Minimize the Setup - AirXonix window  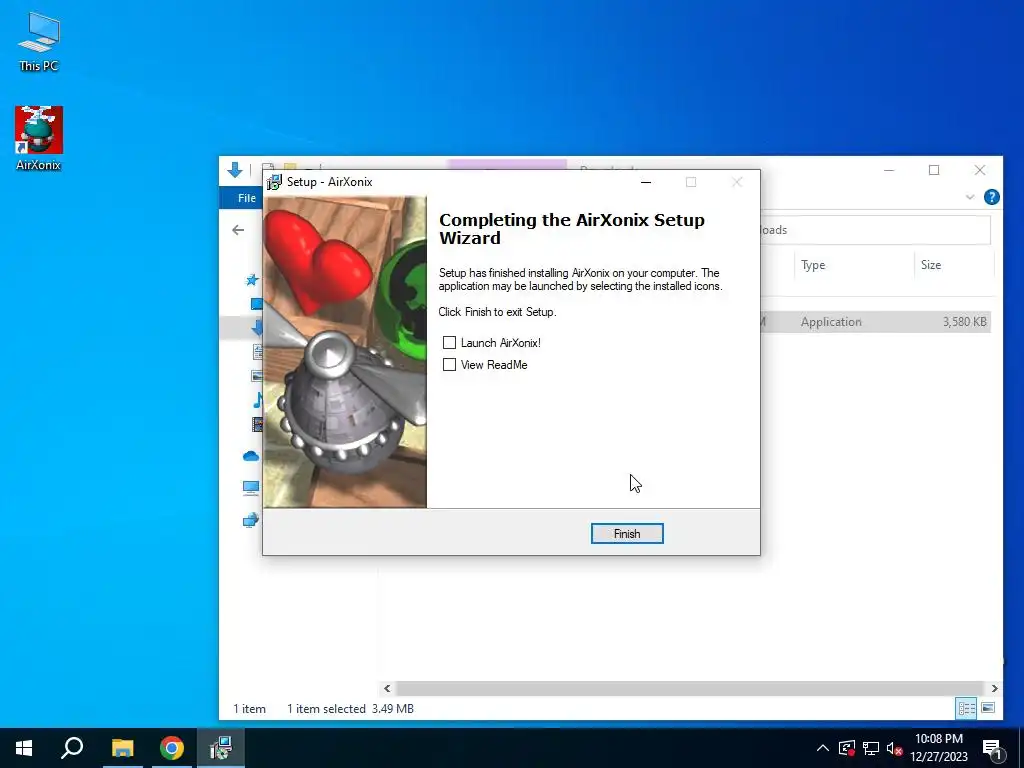coord(646,182)
